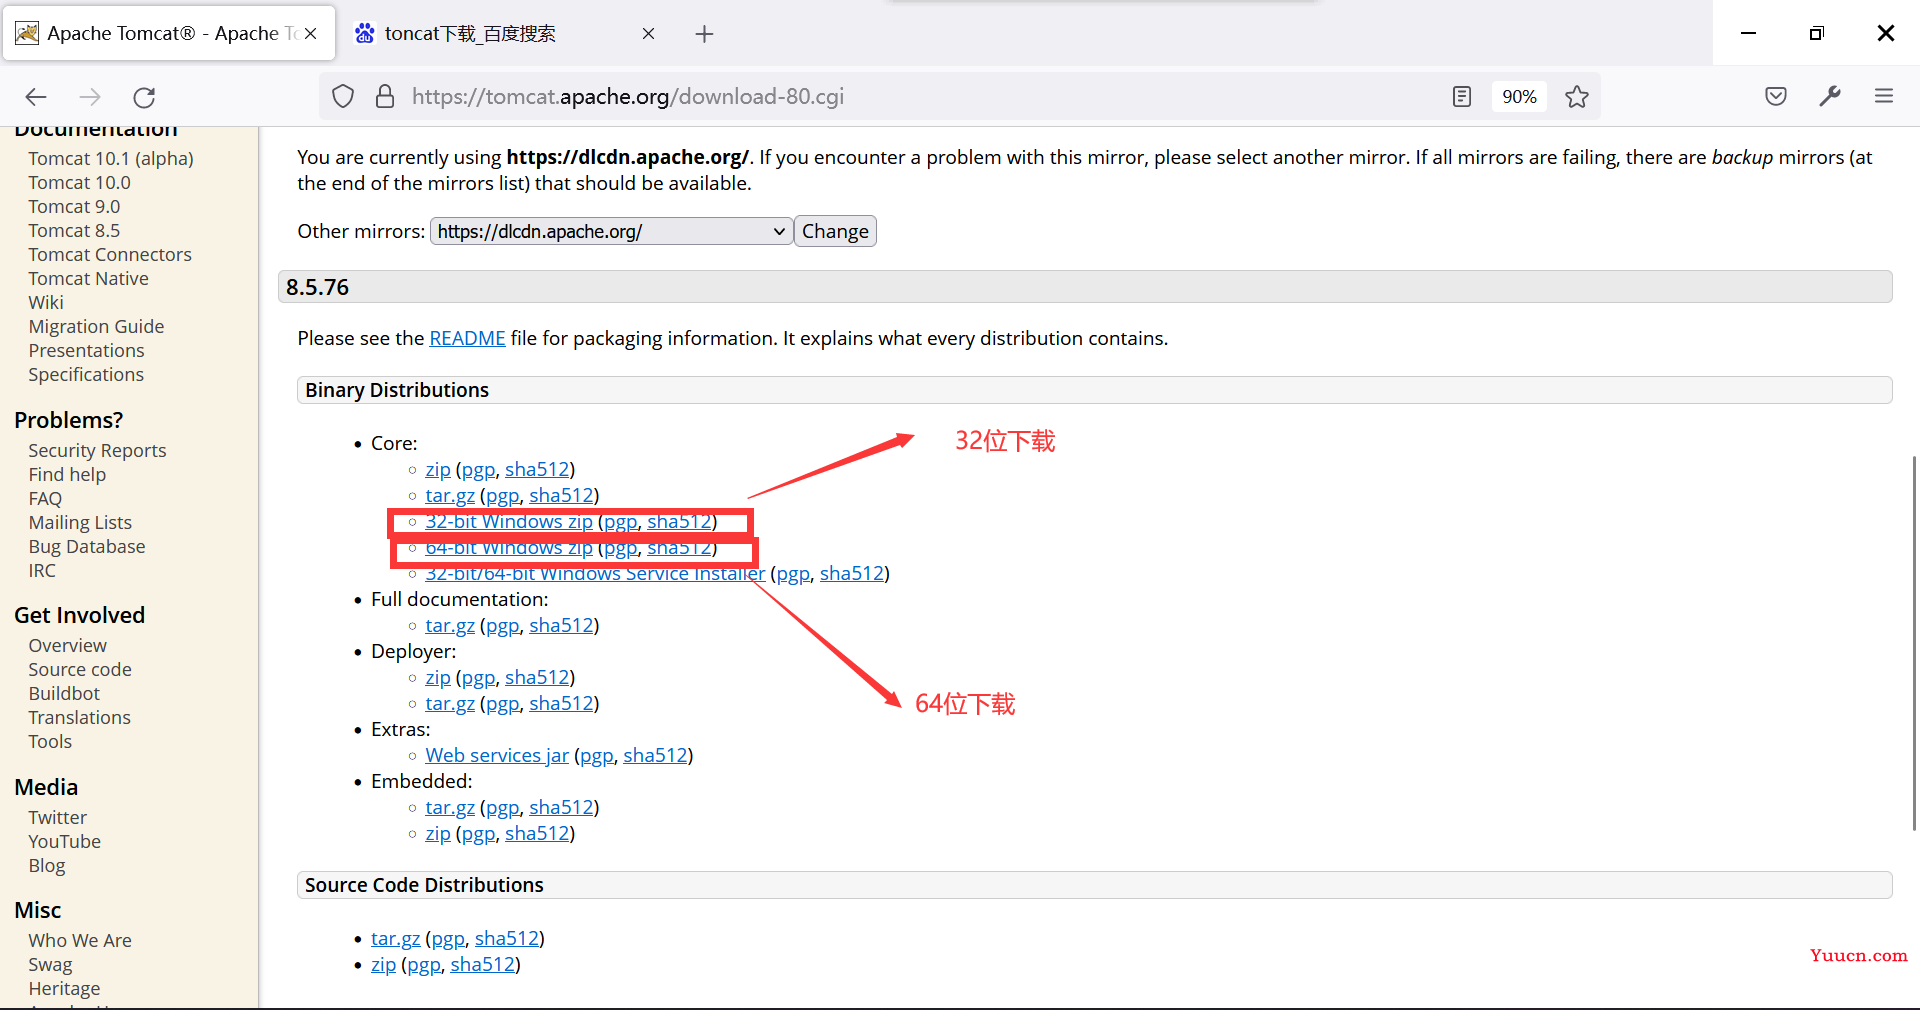Screen dimensions: 1920x1010
Task: Open the Bug Database link
Action: click(x=87, y=546)
